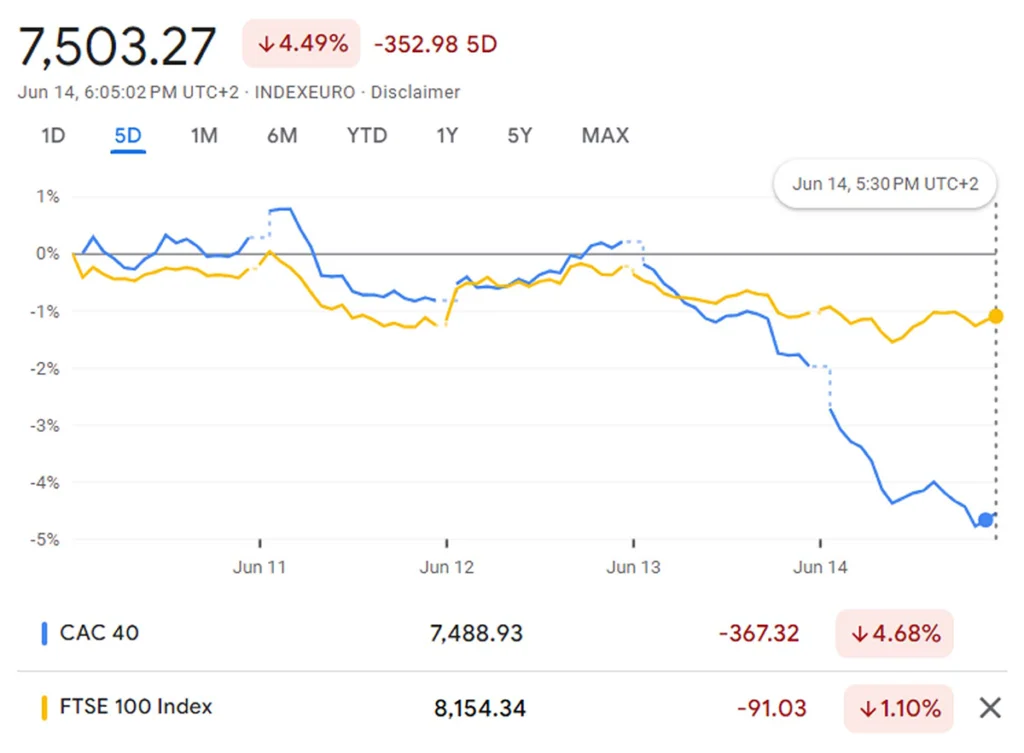
Task: View the 1Y time range
Action: coord(447,136)
